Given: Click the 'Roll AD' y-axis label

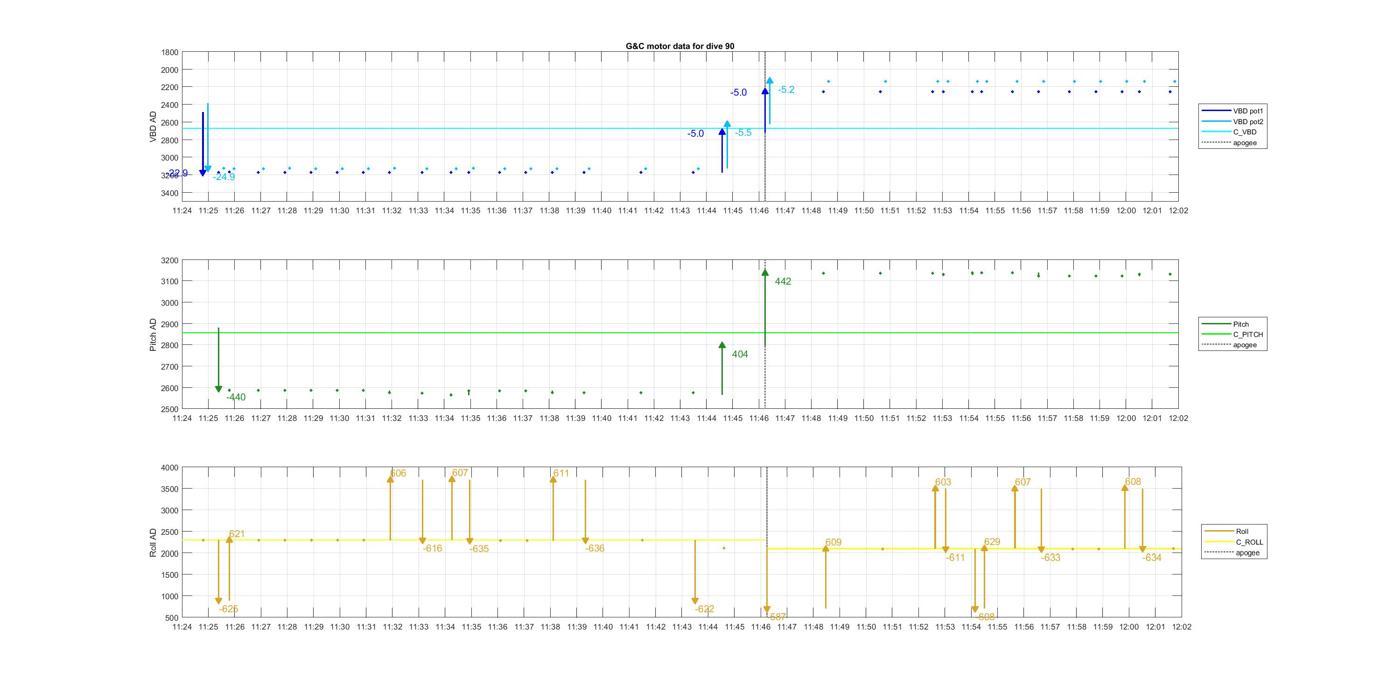Looking at the screenshot, I should pyautogui.click(x=154, y=542).
